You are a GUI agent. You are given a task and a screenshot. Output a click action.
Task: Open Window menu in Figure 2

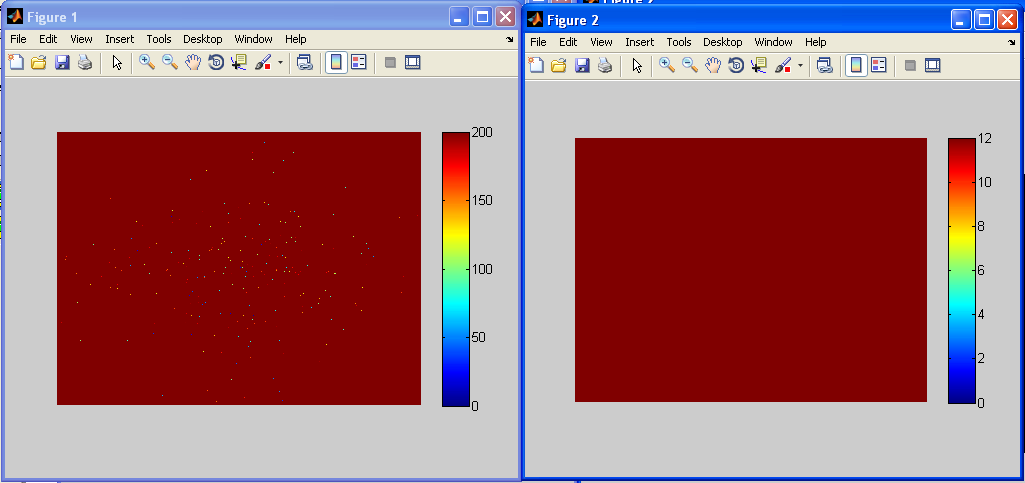[x=773, y=42]
